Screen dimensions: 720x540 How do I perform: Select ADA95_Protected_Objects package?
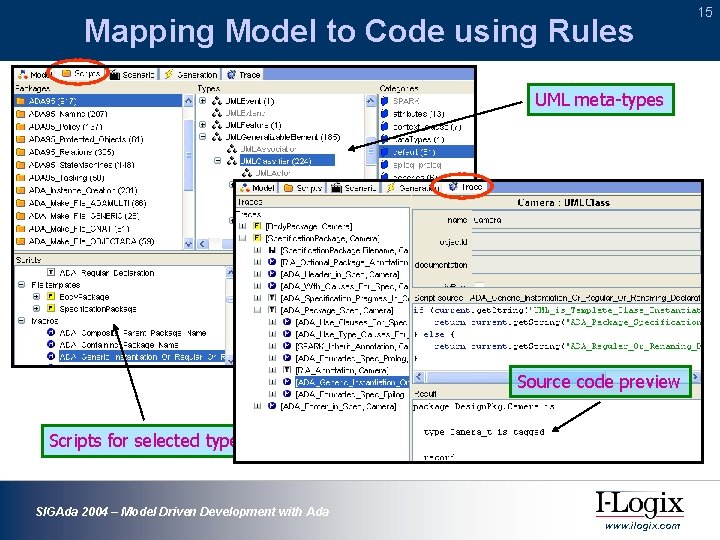click(98, 139)
